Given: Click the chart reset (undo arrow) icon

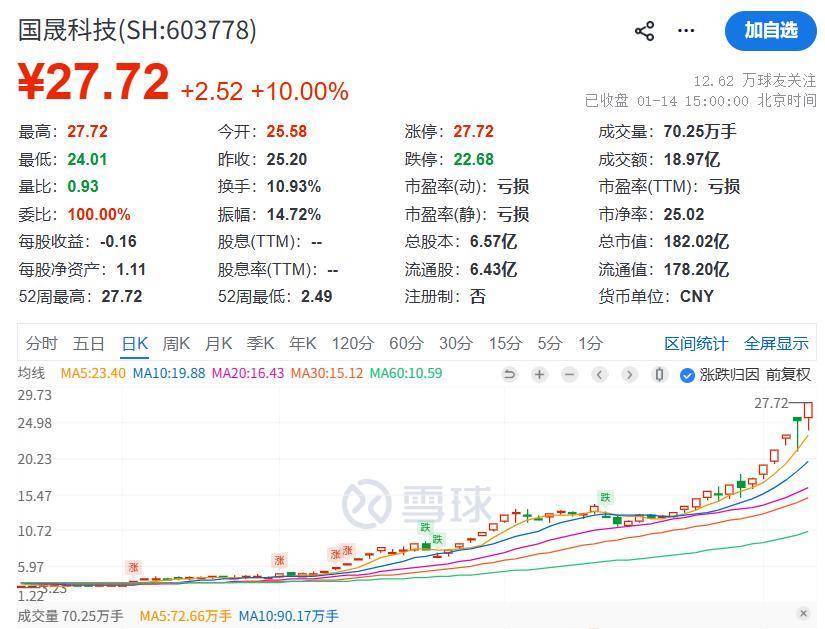Looking at the screenshot, I should tap(509, 375).
